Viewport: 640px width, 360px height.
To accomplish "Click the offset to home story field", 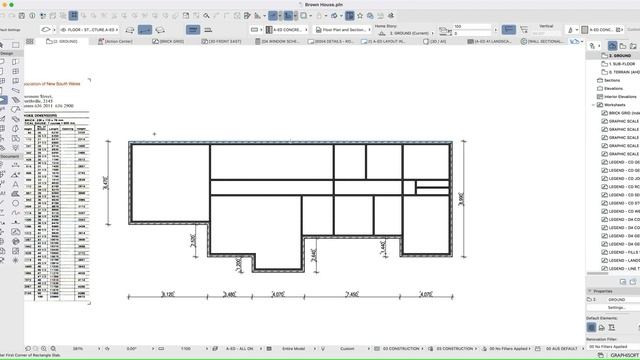I will pos(472,33).
